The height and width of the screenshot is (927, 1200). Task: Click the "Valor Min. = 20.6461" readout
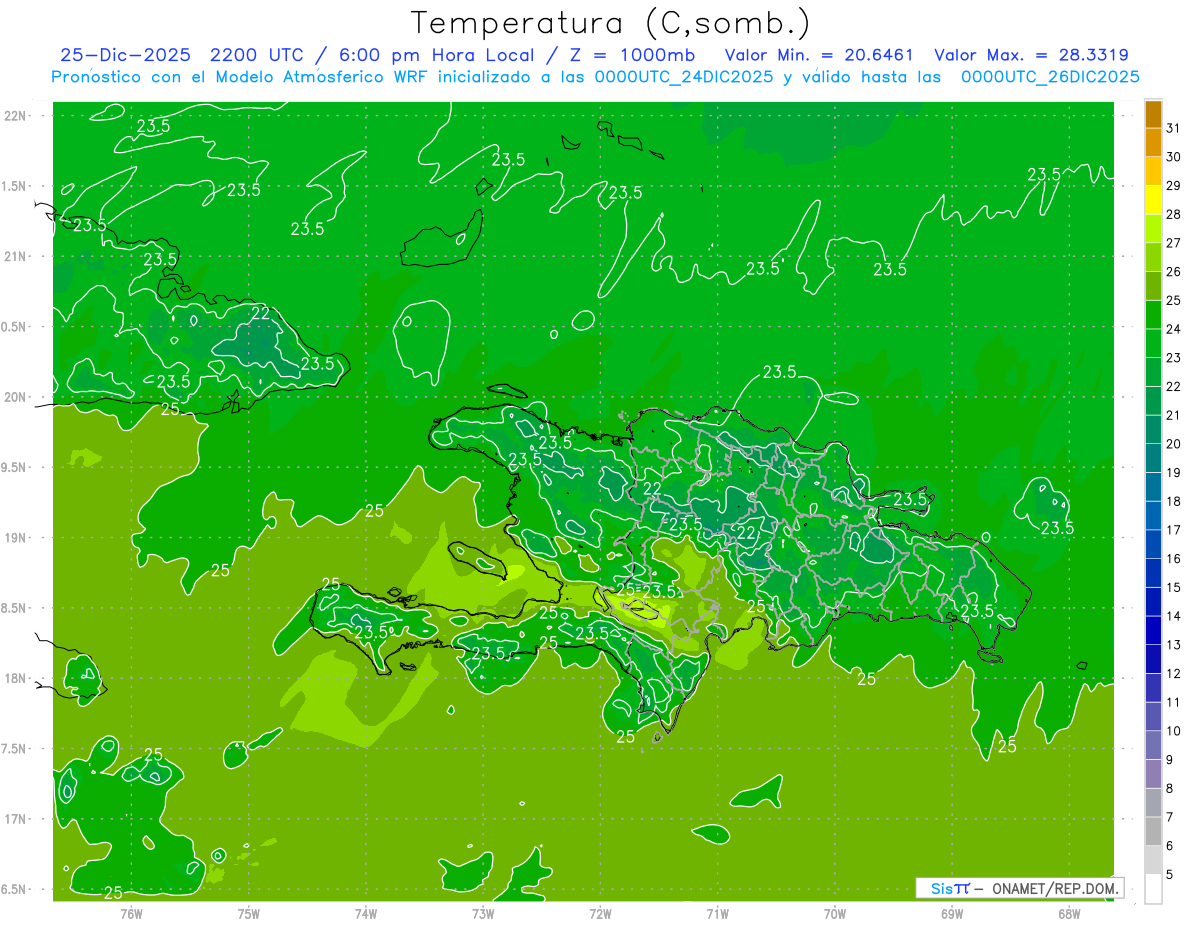point(819,55)
